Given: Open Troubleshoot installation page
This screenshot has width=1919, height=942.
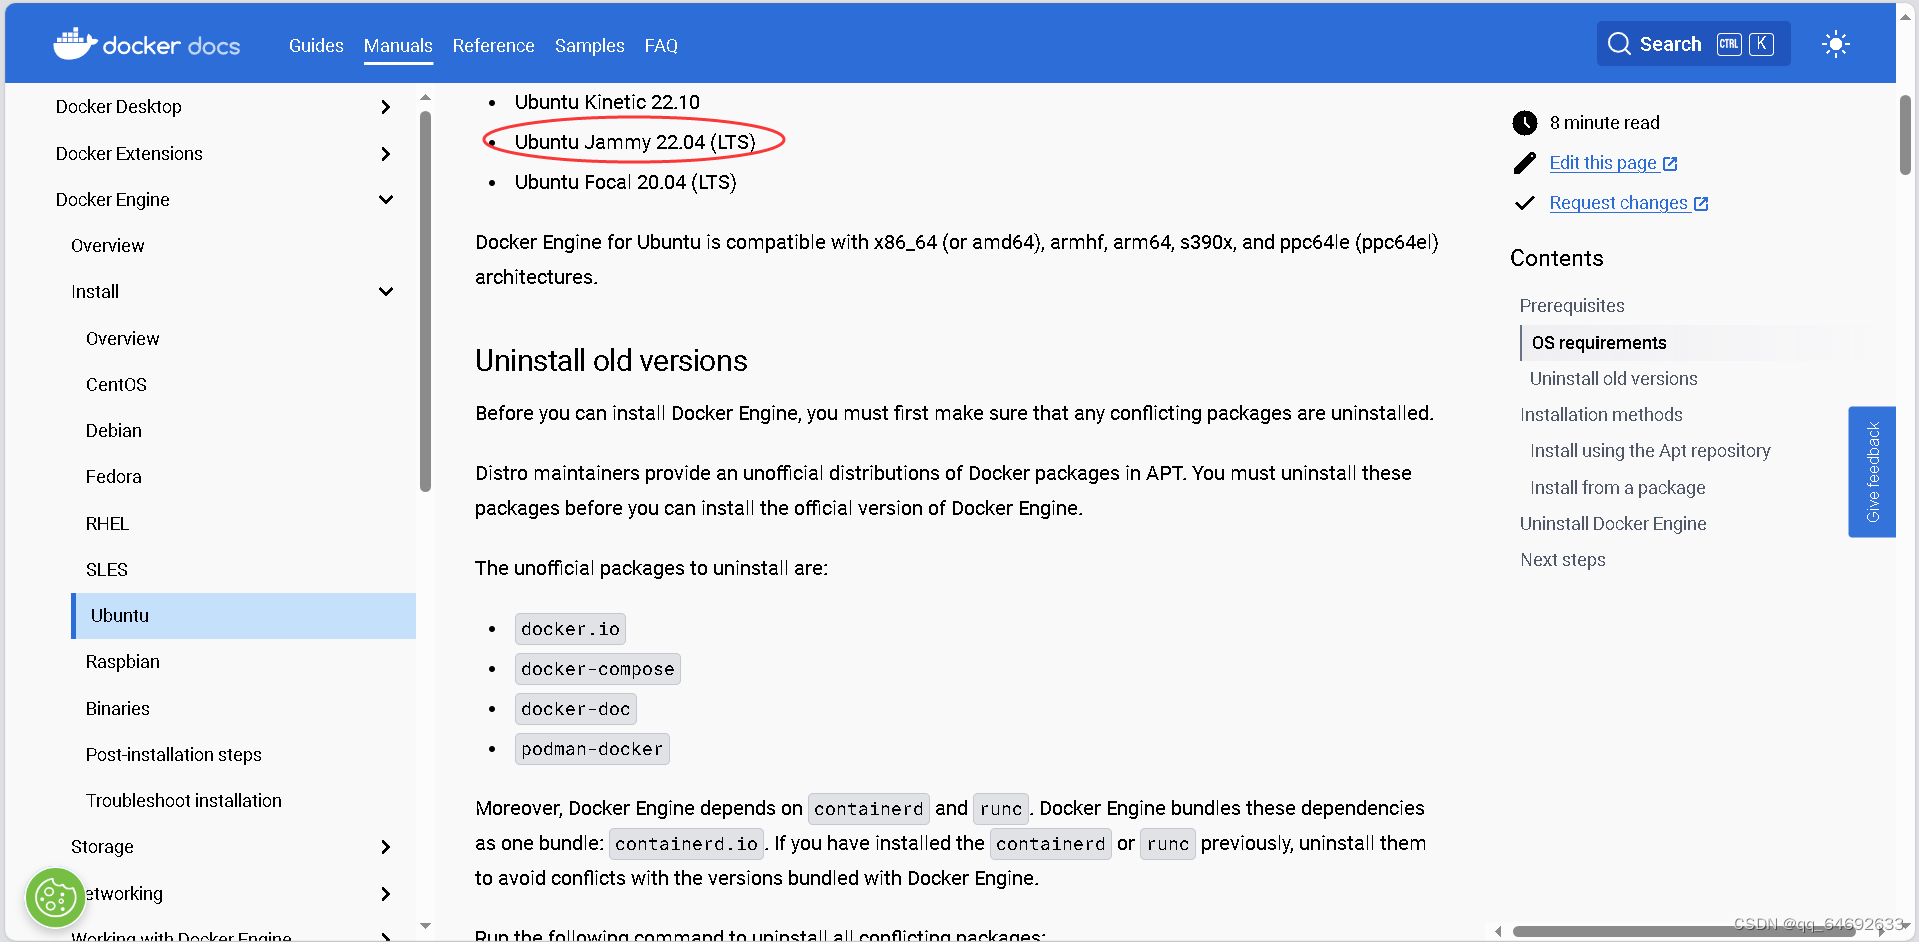Looking at the screenshot, I should click(x=184, y=801).
